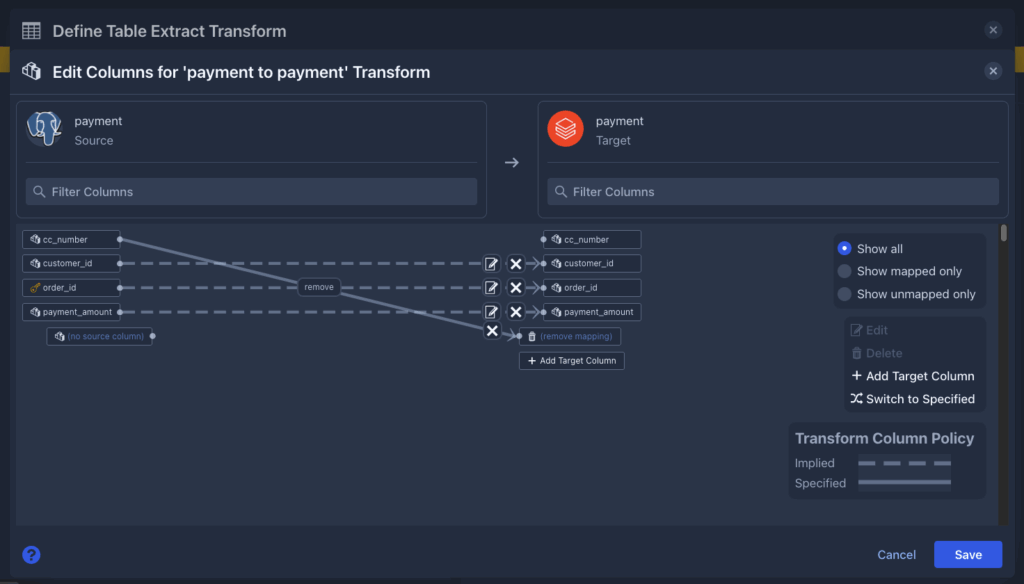Click the edit icon for customer_id mapping
1024x584 pixels.
491,263
